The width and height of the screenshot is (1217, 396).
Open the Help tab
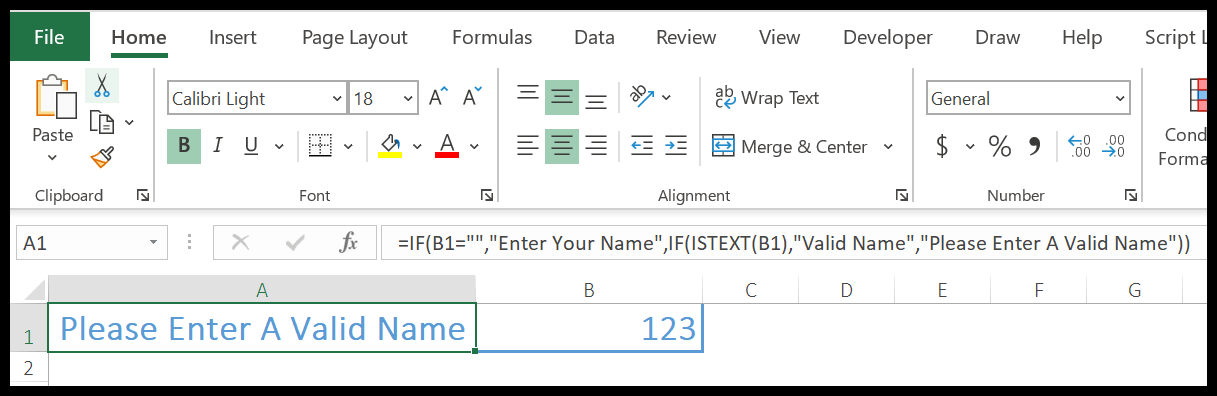point(1082,37)
